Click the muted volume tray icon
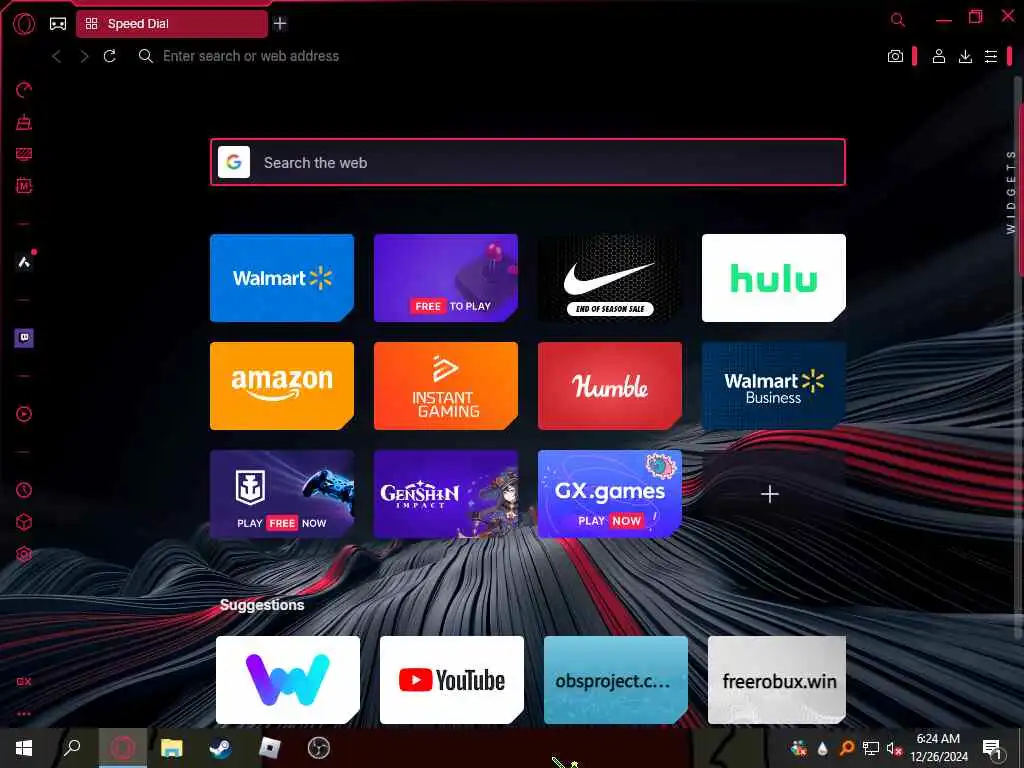Screen dimensions: 1024x768 (894, 748)
